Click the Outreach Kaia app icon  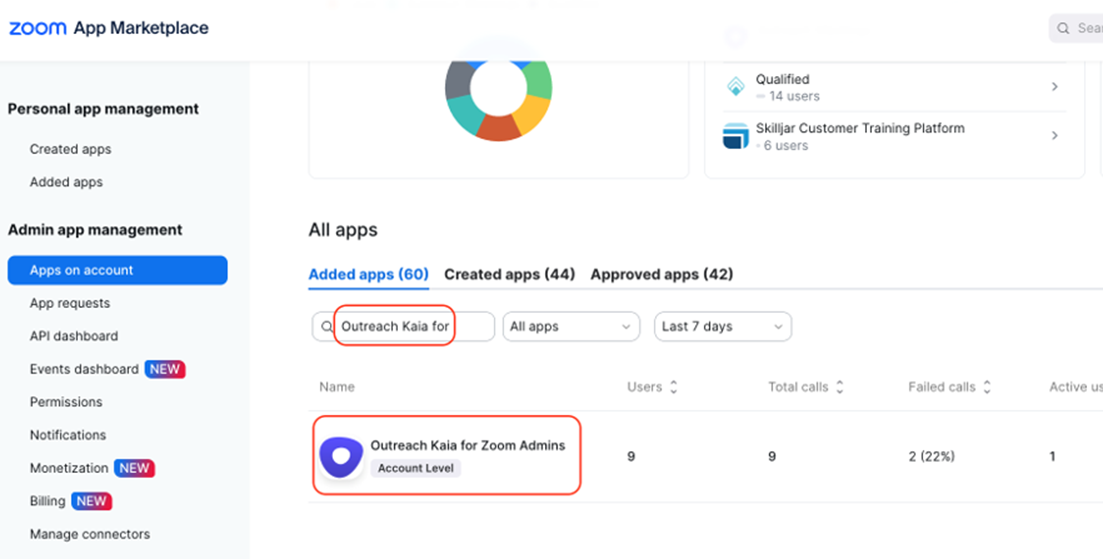click(x=341, y=457)
